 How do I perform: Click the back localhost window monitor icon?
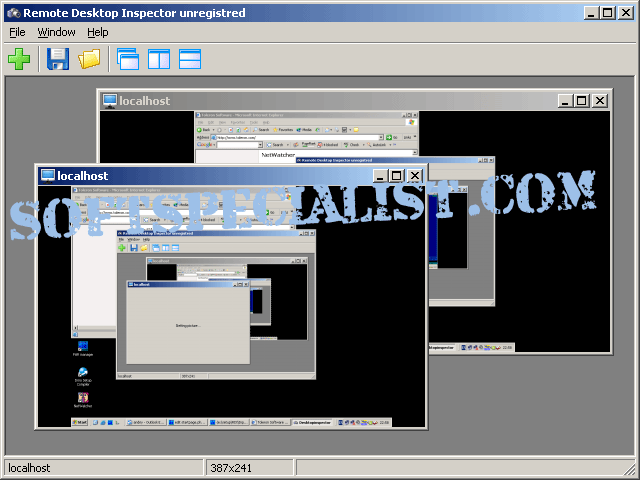[x=108, y=100]
